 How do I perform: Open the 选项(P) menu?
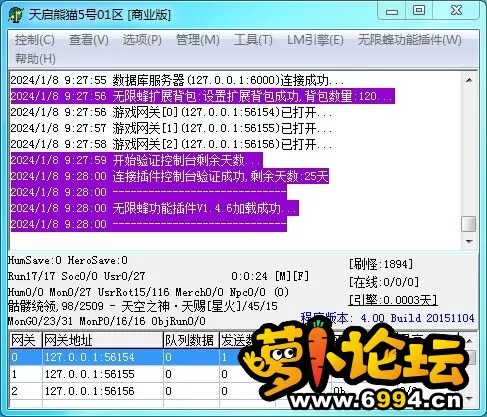[142, 40]
